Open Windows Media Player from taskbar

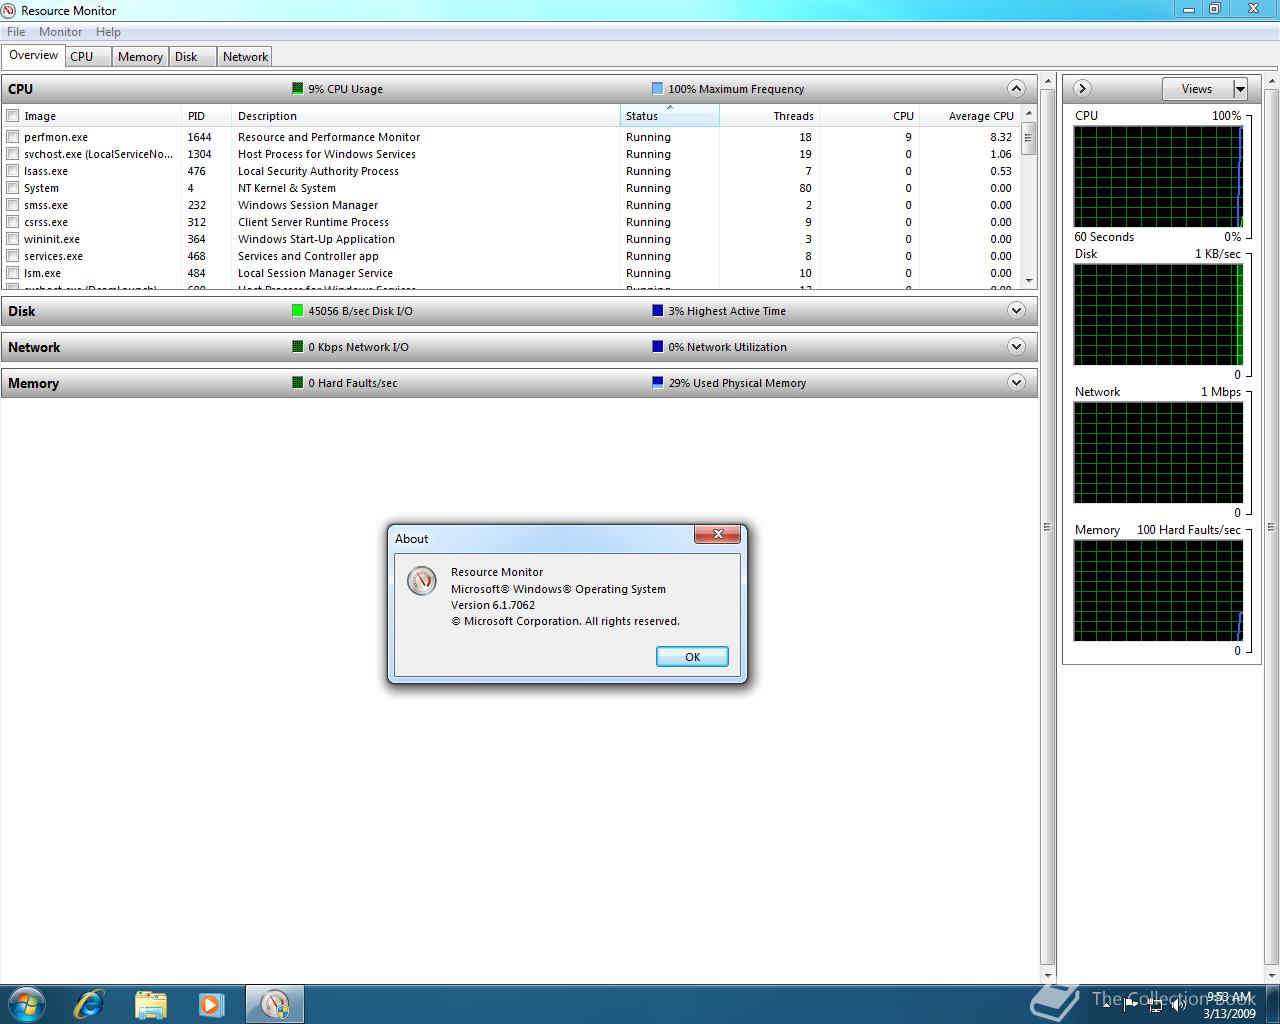[x=211, y=1004]
